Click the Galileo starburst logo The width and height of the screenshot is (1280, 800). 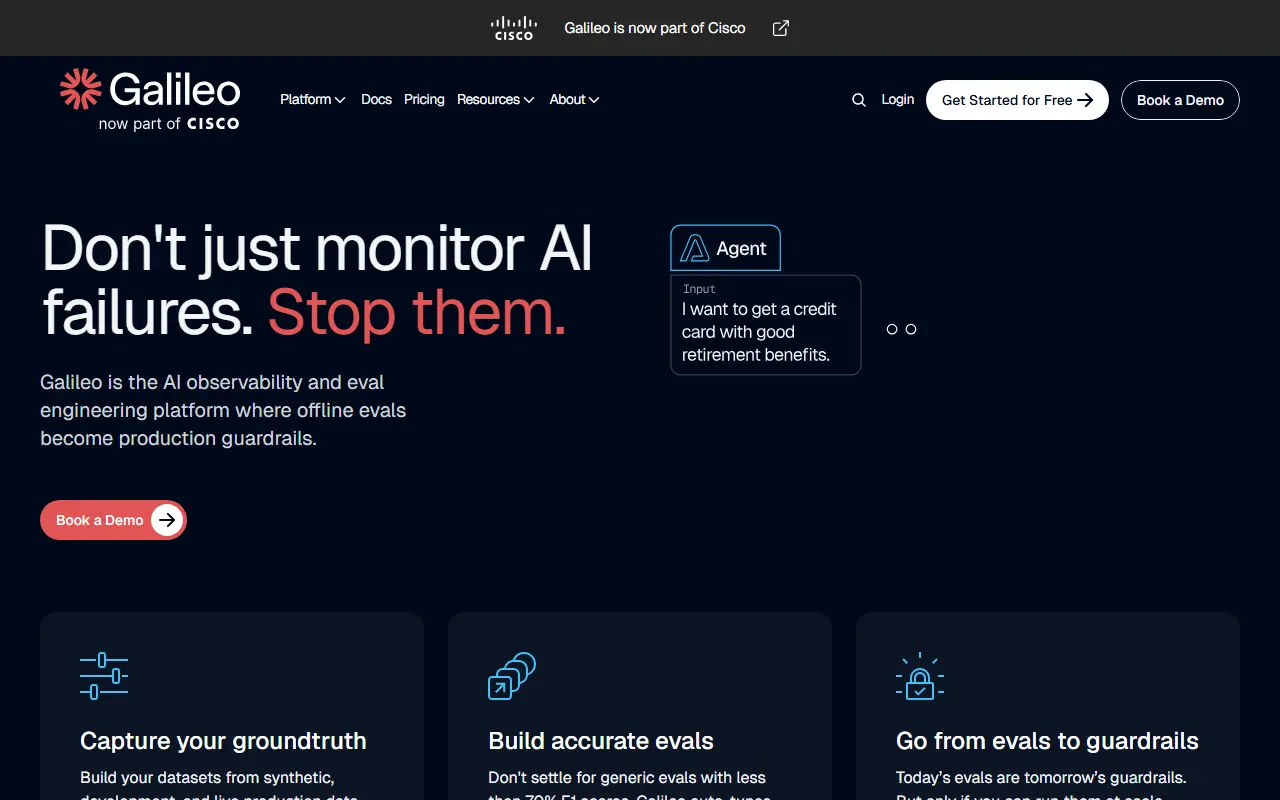(x=81, y=89)
